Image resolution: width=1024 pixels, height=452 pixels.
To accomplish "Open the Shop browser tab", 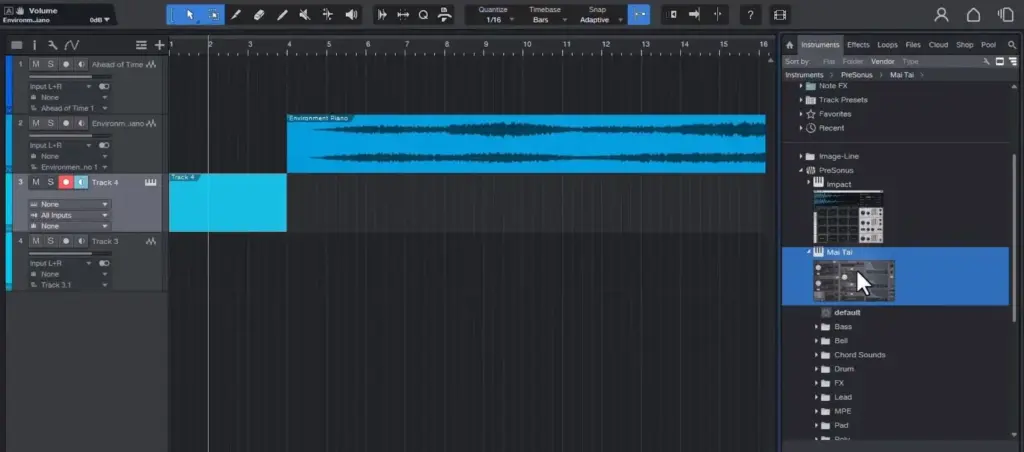I will (965, 45).
